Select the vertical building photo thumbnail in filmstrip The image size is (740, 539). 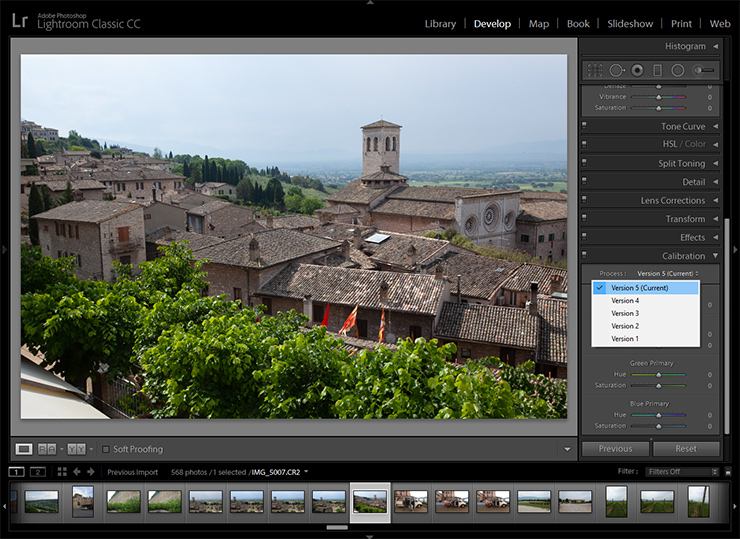83,501
